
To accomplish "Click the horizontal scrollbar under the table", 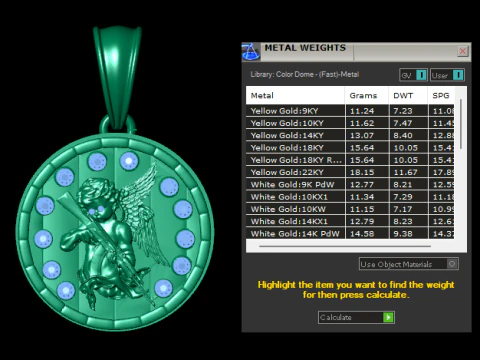I will pos(345,246).
